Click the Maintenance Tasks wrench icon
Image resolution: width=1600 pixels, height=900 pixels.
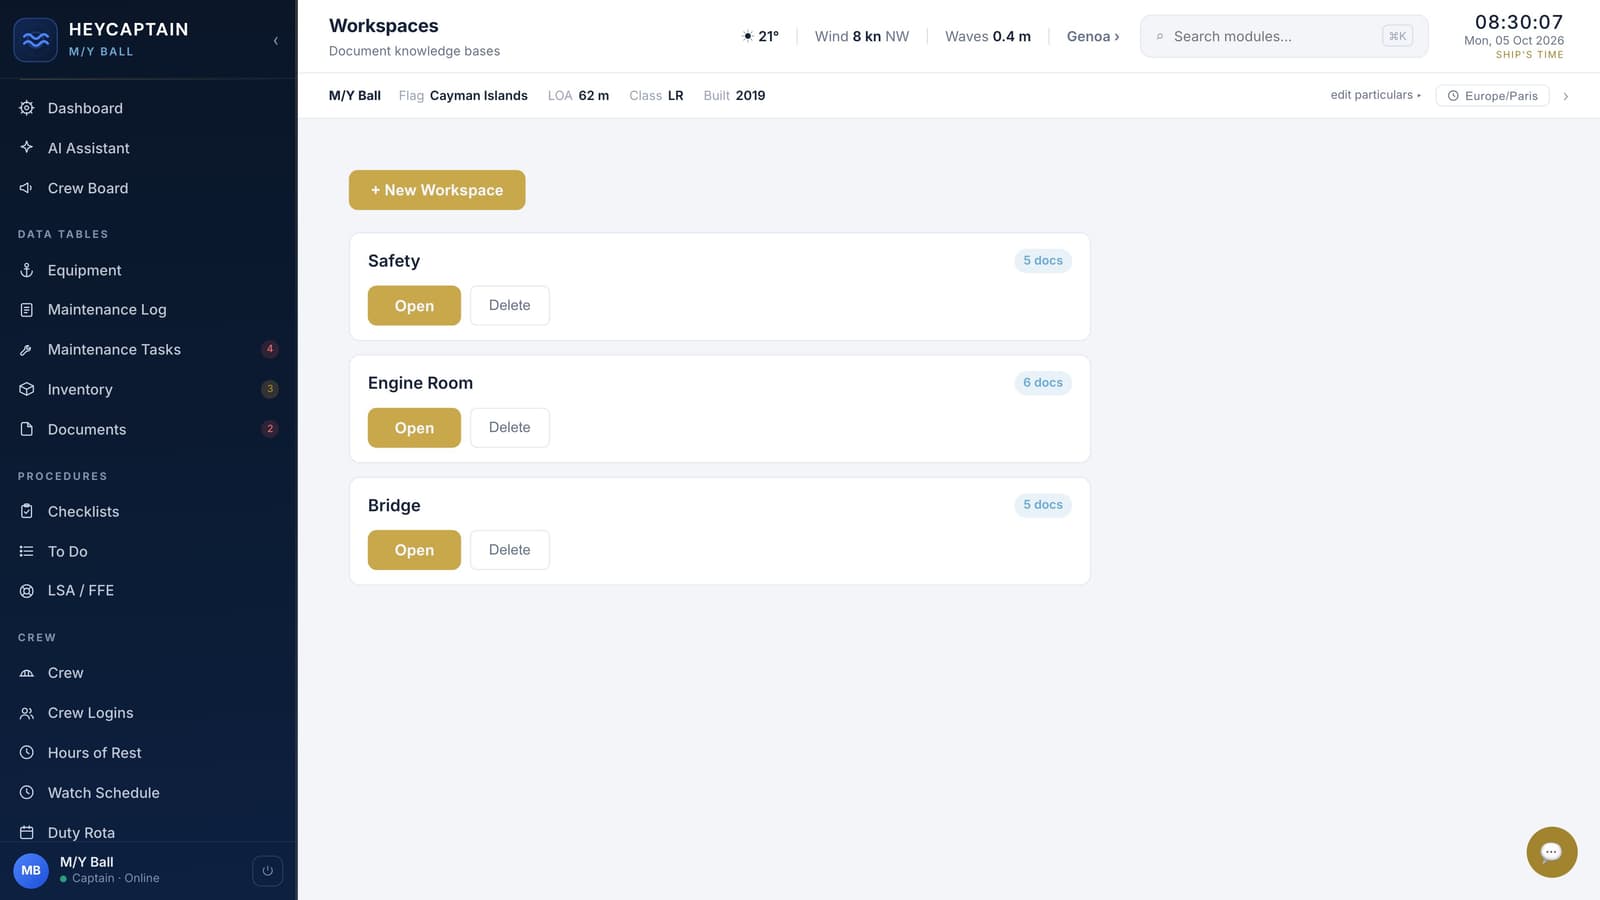click(x=27, y=350)
